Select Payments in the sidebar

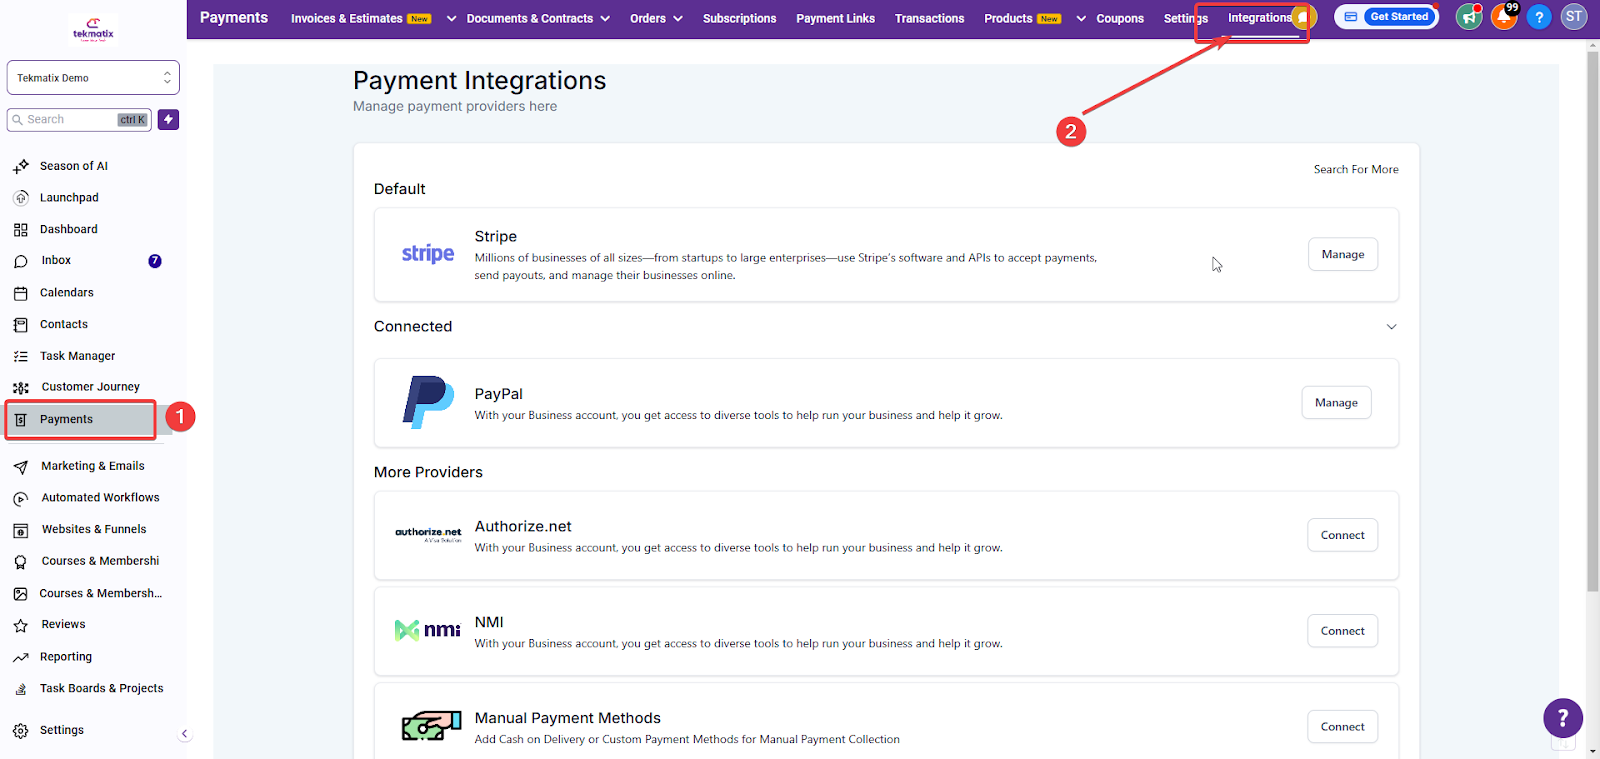click(x=81, y=420)
